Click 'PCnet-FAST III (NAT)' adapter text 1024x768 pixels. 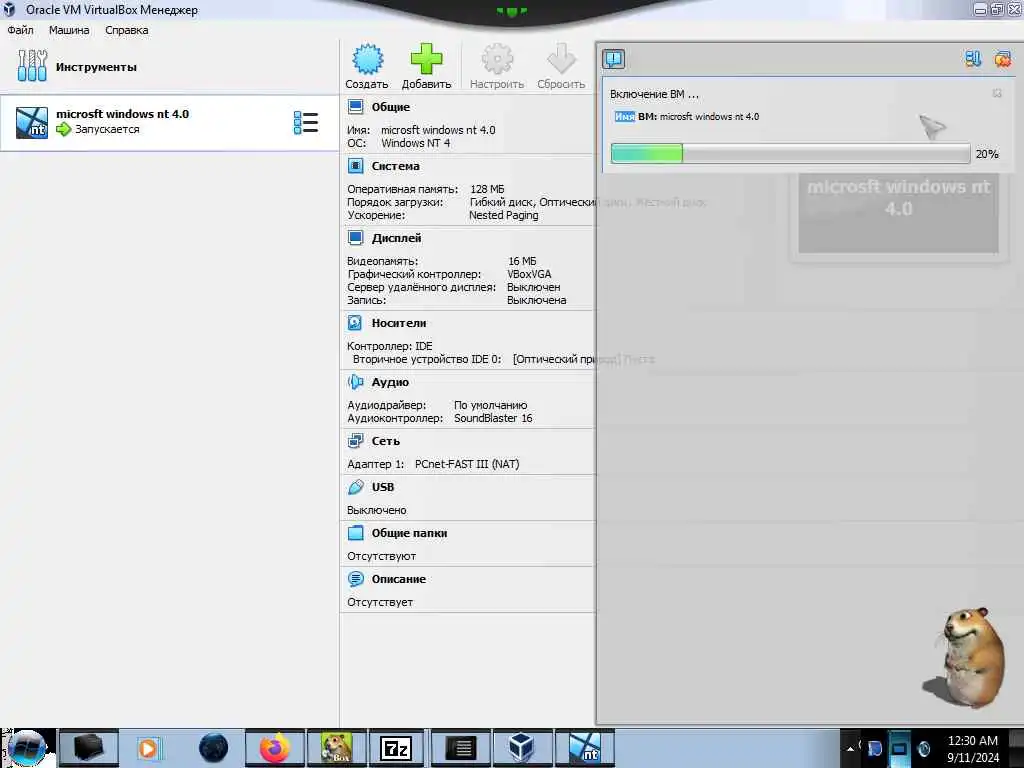point(467,464)
